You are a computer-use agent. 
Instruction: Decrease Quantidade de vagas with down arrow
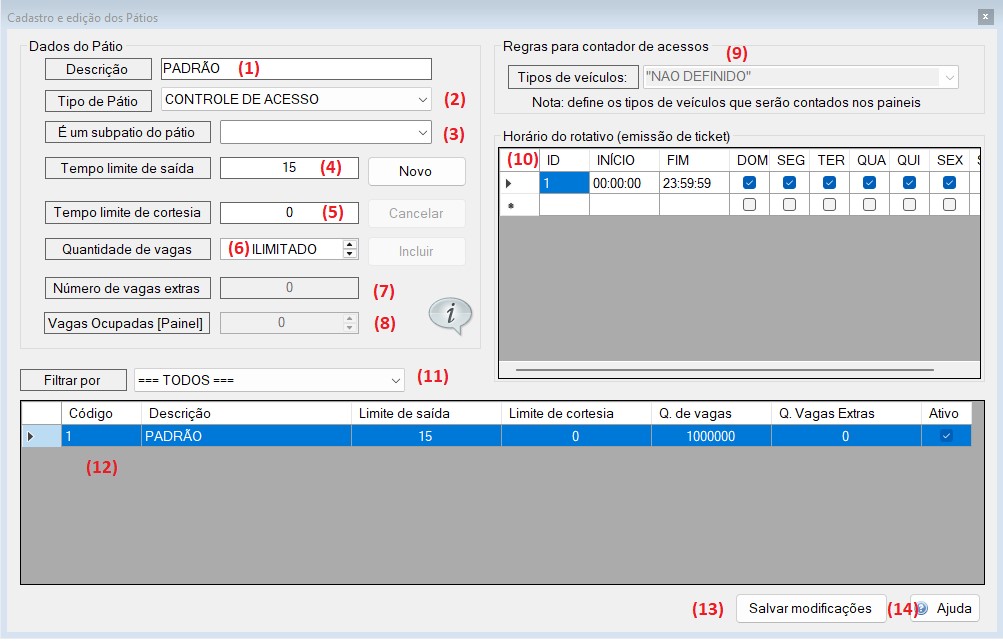pos(350,254)
